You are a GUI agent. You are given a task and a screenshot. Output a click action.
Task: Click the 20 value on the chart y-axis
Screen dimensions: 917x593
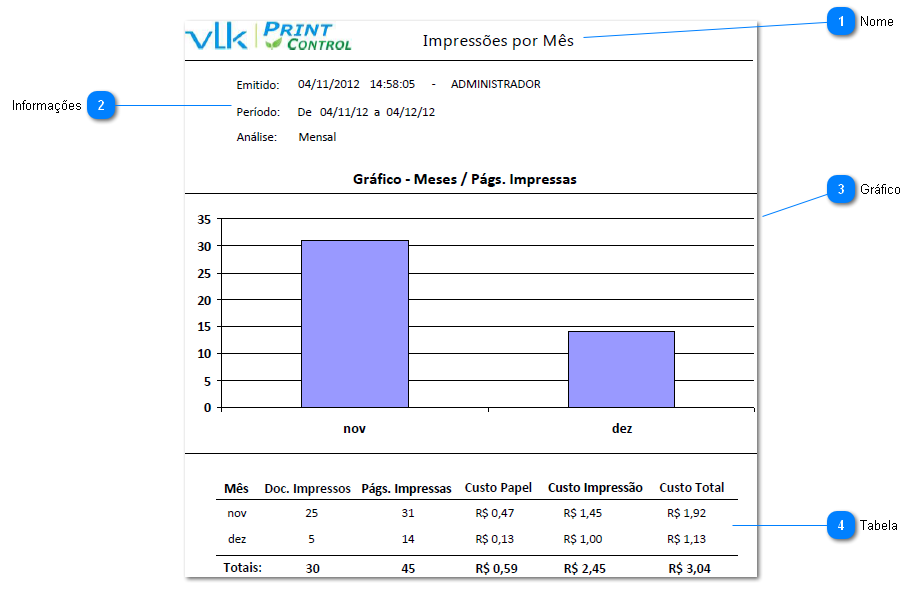(x=204, y=301)
